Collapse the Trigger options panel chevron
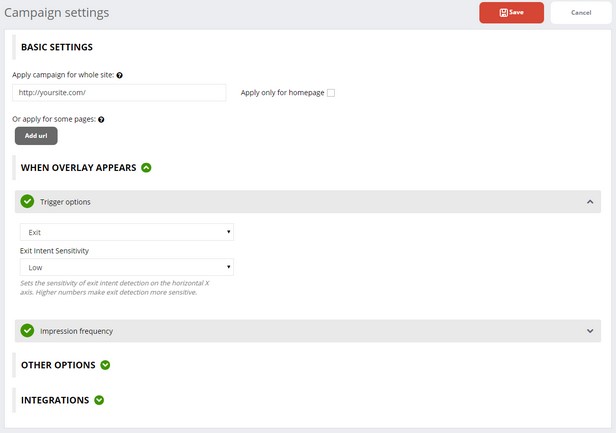 (x=590, y=202)
